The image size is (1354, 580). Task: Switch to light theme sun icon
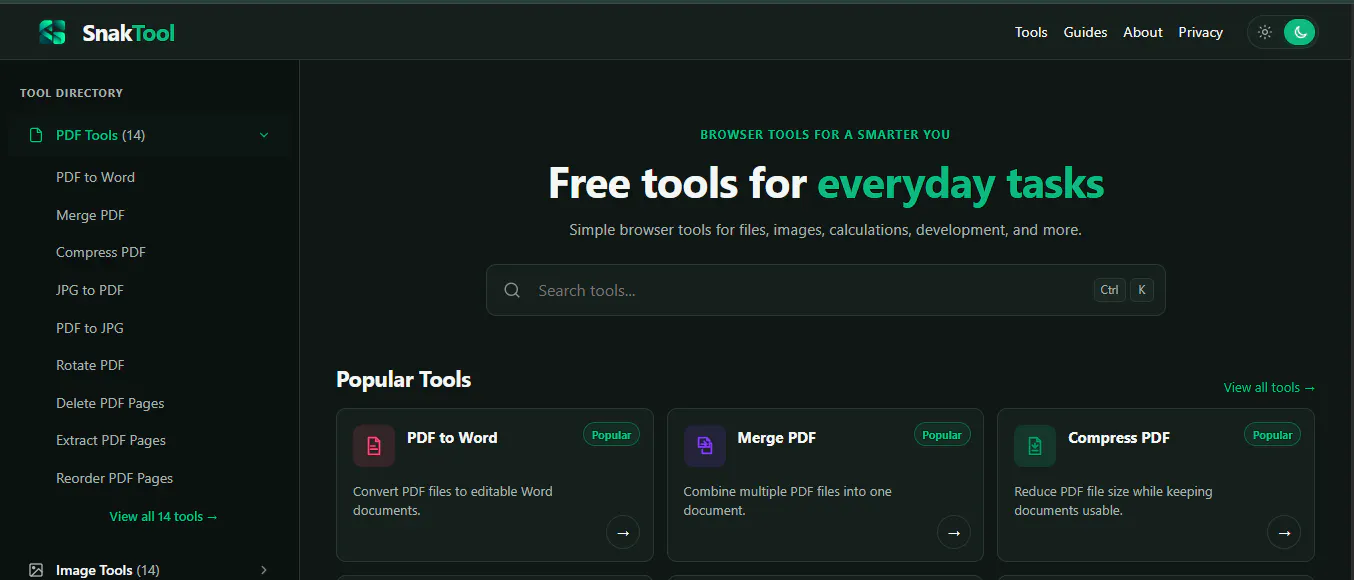(1265, 32)
